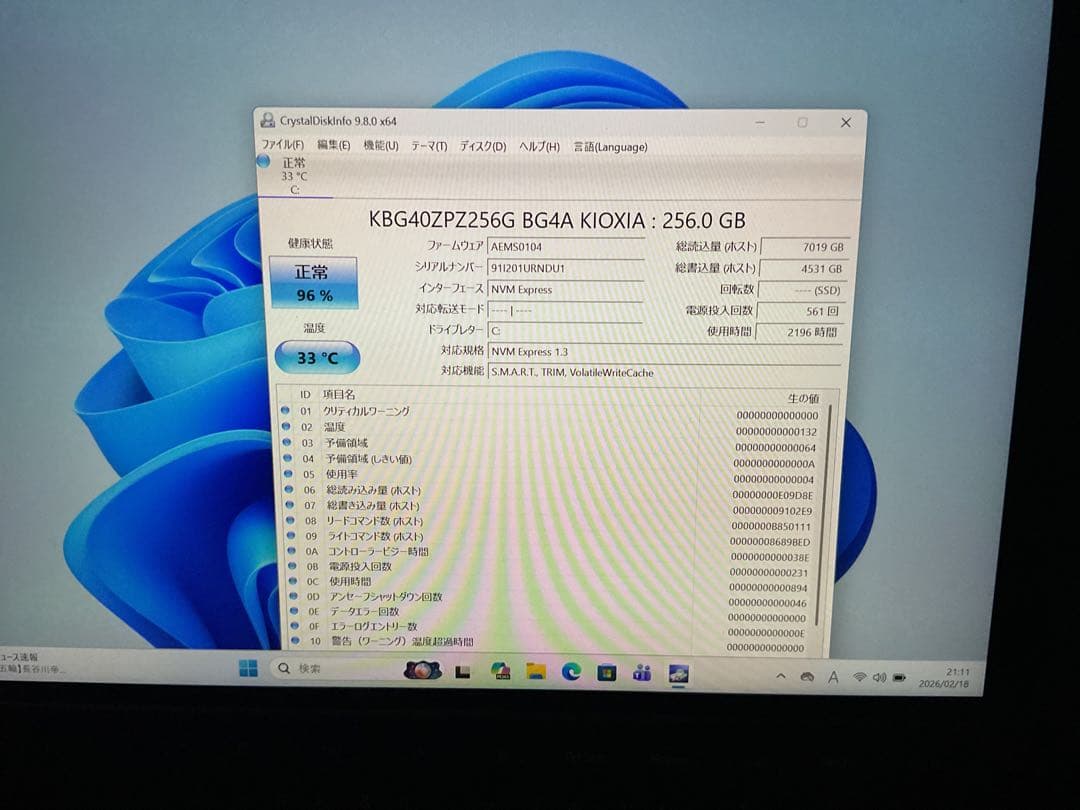Screen dimensions: 1080x810
Task: Click the rotation rate value ---- (SSD)
Action: tap(802, 290)
